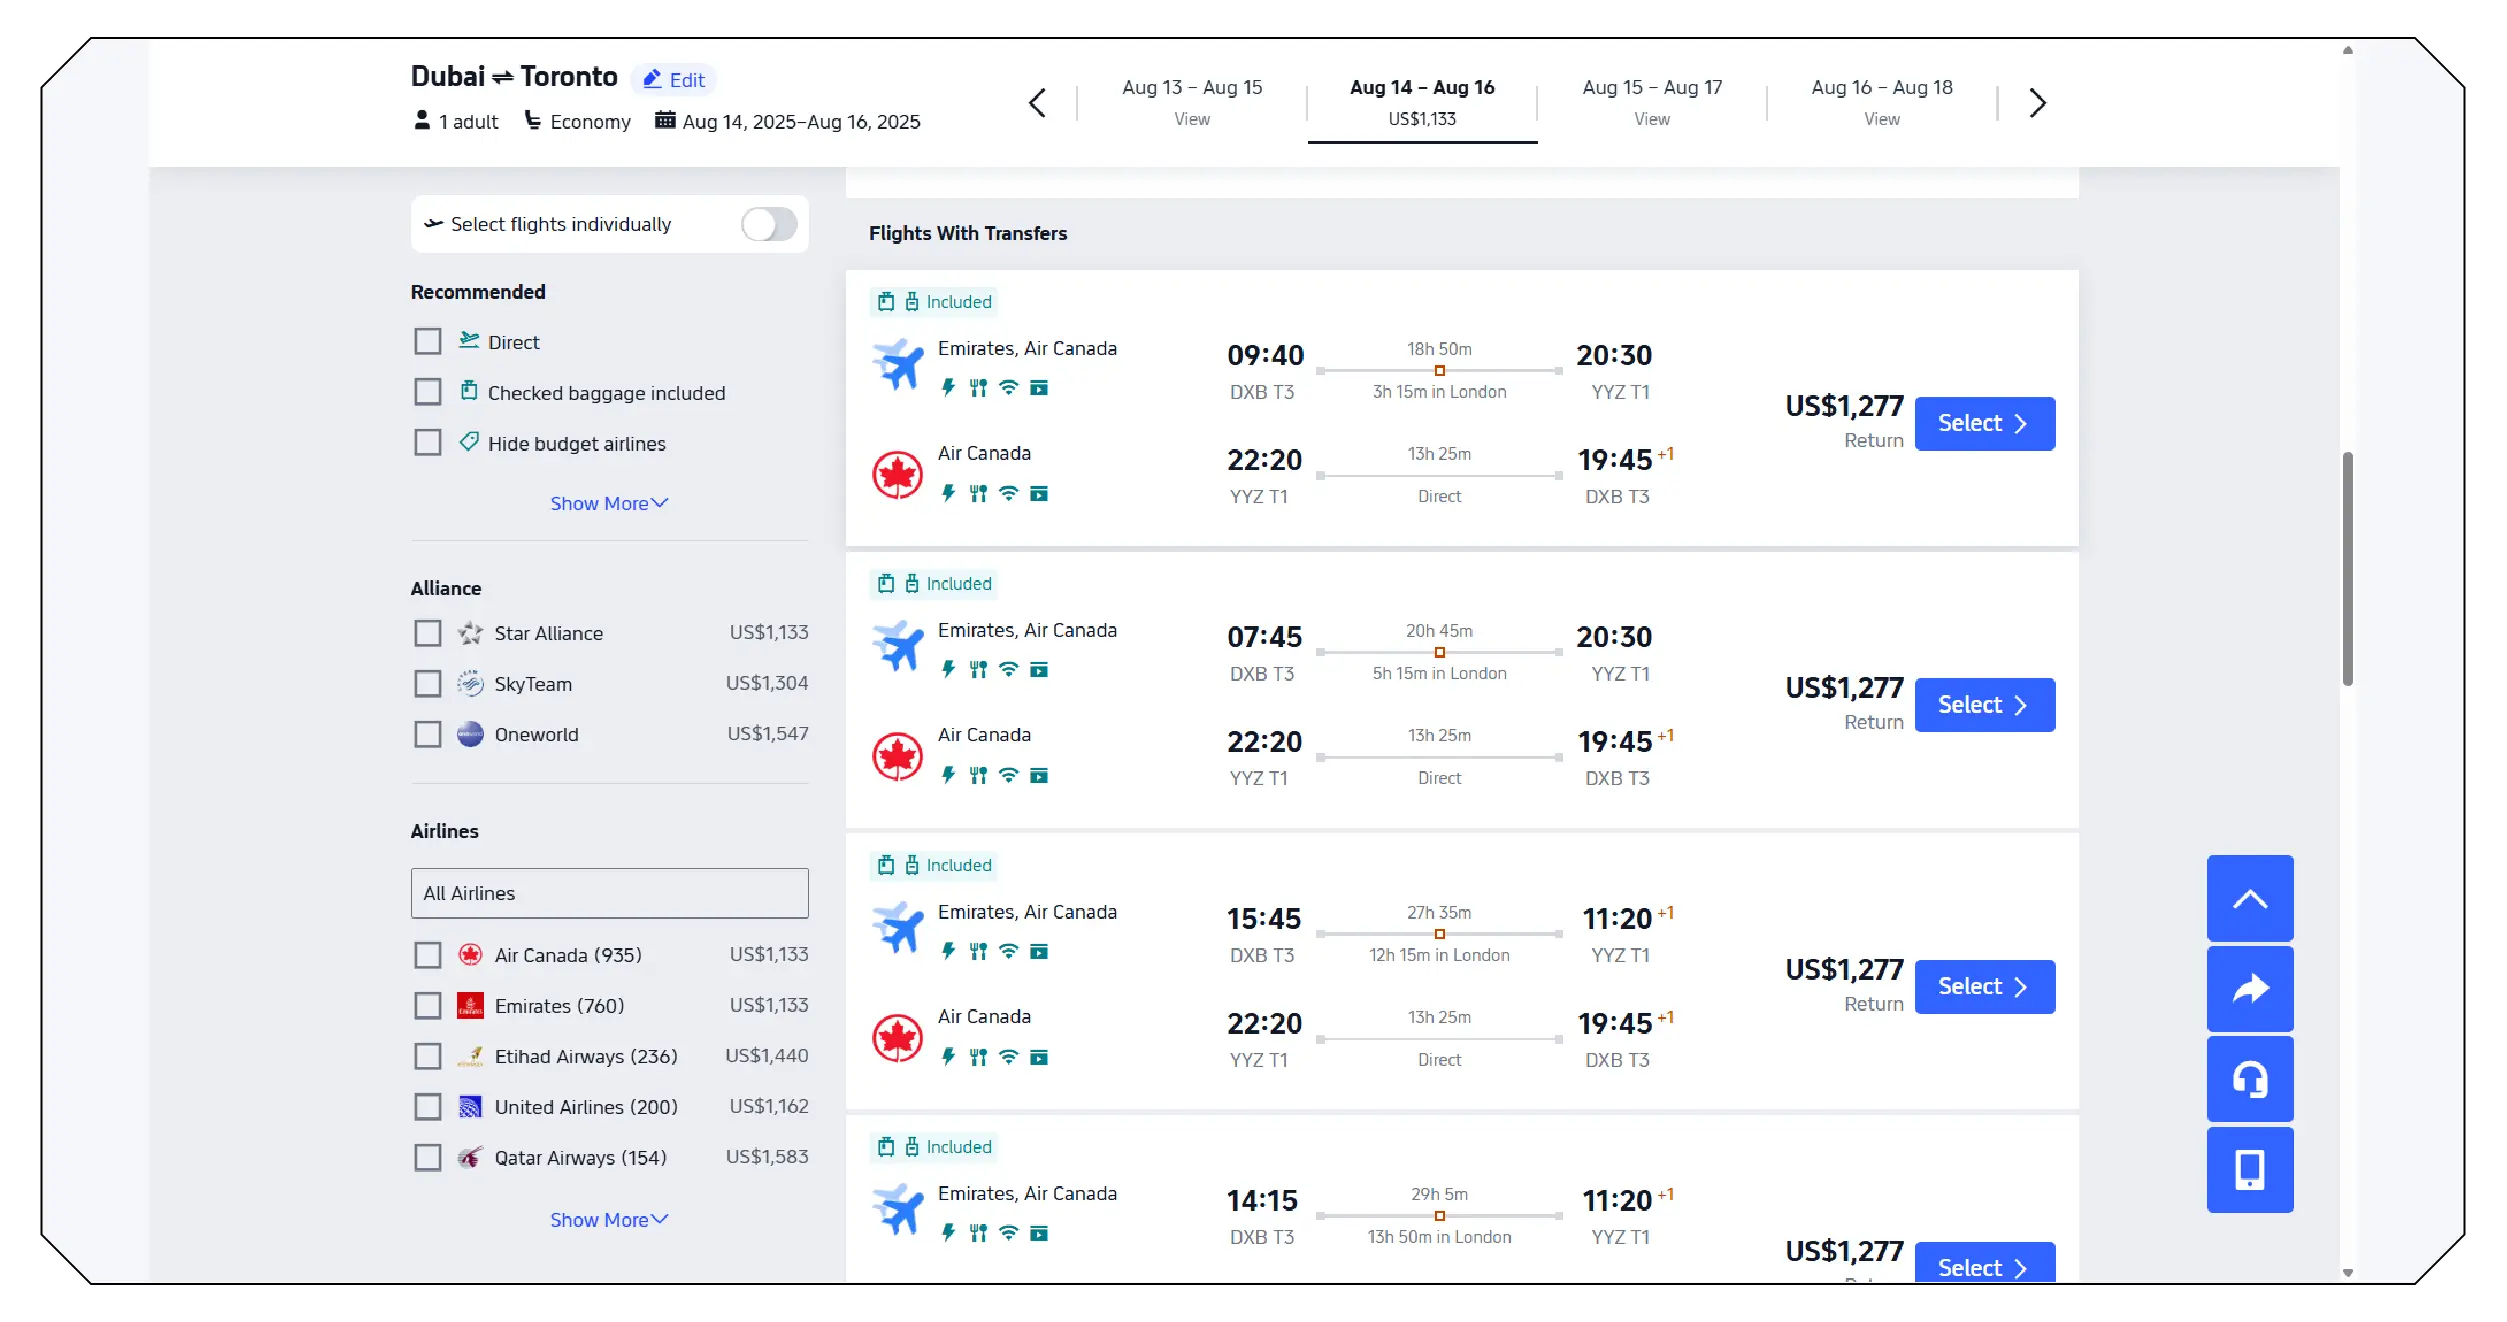Click the mobile app icon in the right sidebar
Viewport: 2507px width, 1322px height.
point(2250,1169)
